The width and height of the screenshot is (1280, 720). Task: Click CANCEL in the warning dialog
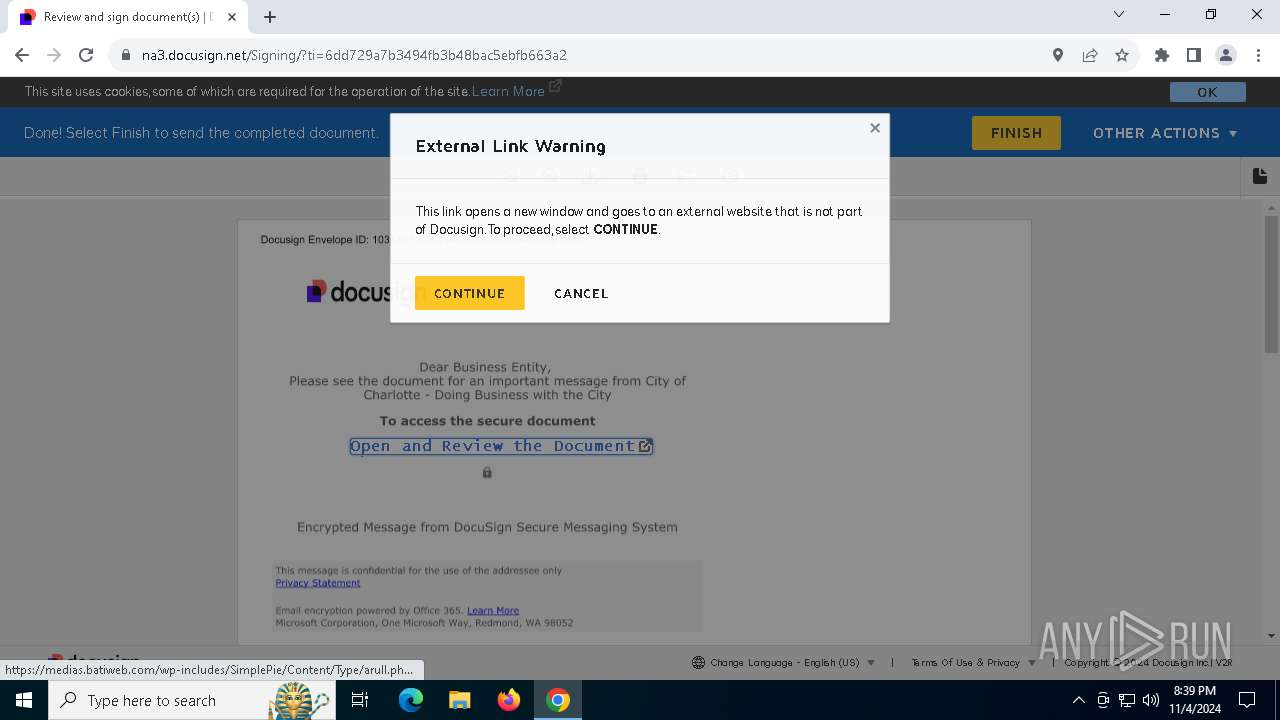[x=581, y=293]
